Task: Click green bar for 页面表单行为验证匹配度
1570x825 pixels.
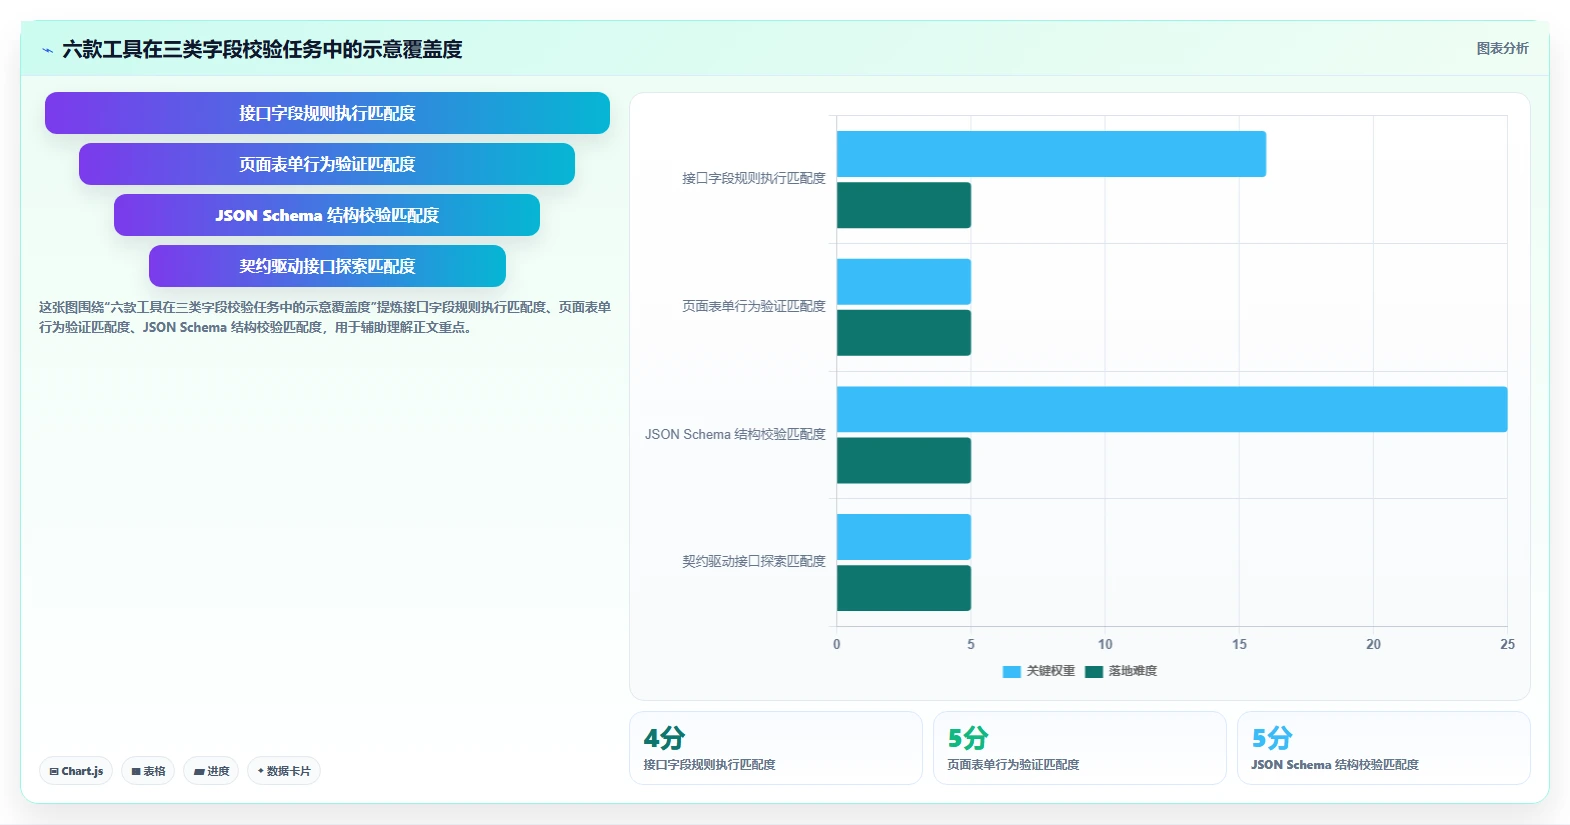Action: click(904, 333)
